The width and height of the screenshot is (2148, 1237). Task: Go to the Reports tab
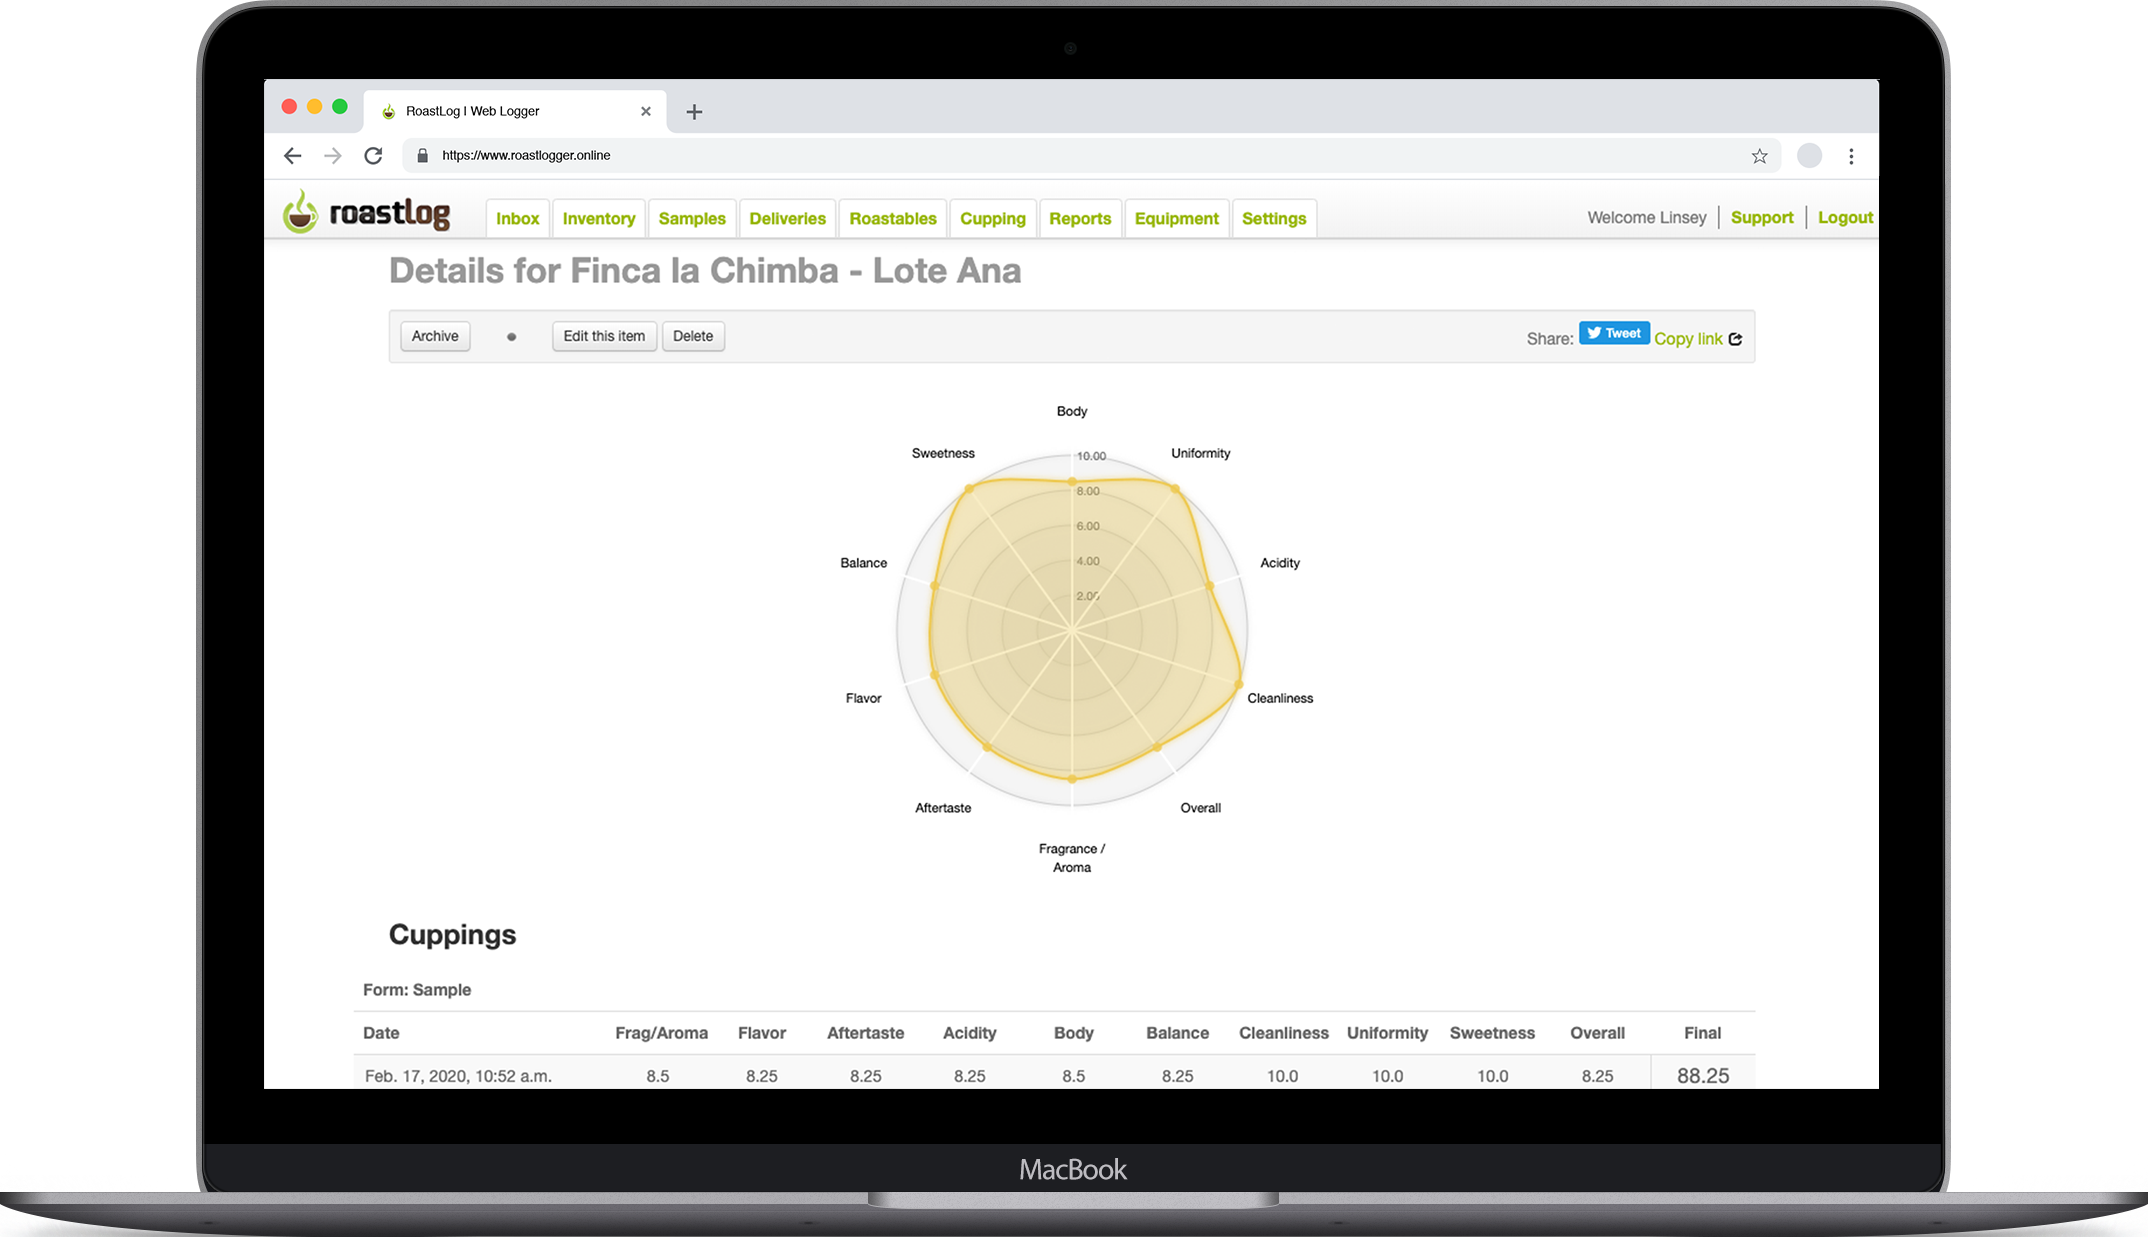pos(1079,218)
